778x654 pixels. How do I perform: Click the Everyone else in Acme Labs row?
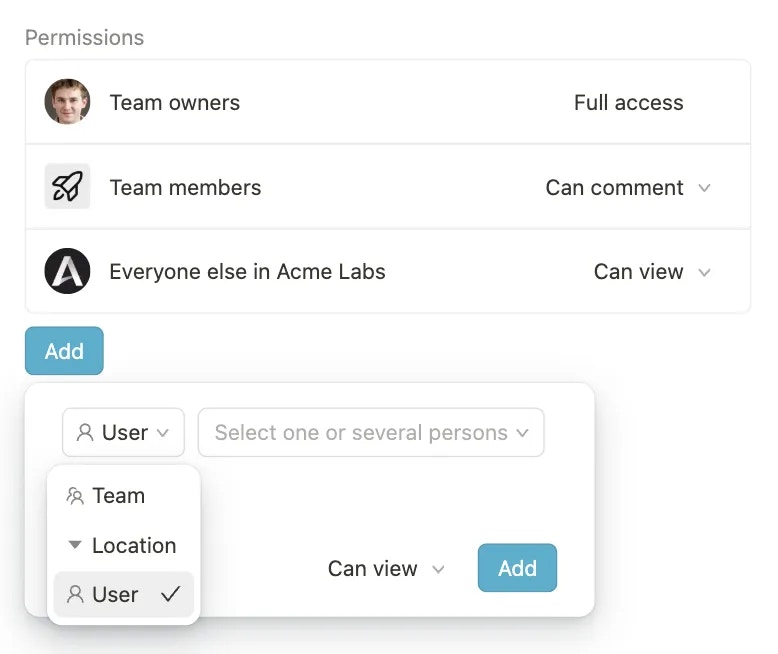(247, 272)
